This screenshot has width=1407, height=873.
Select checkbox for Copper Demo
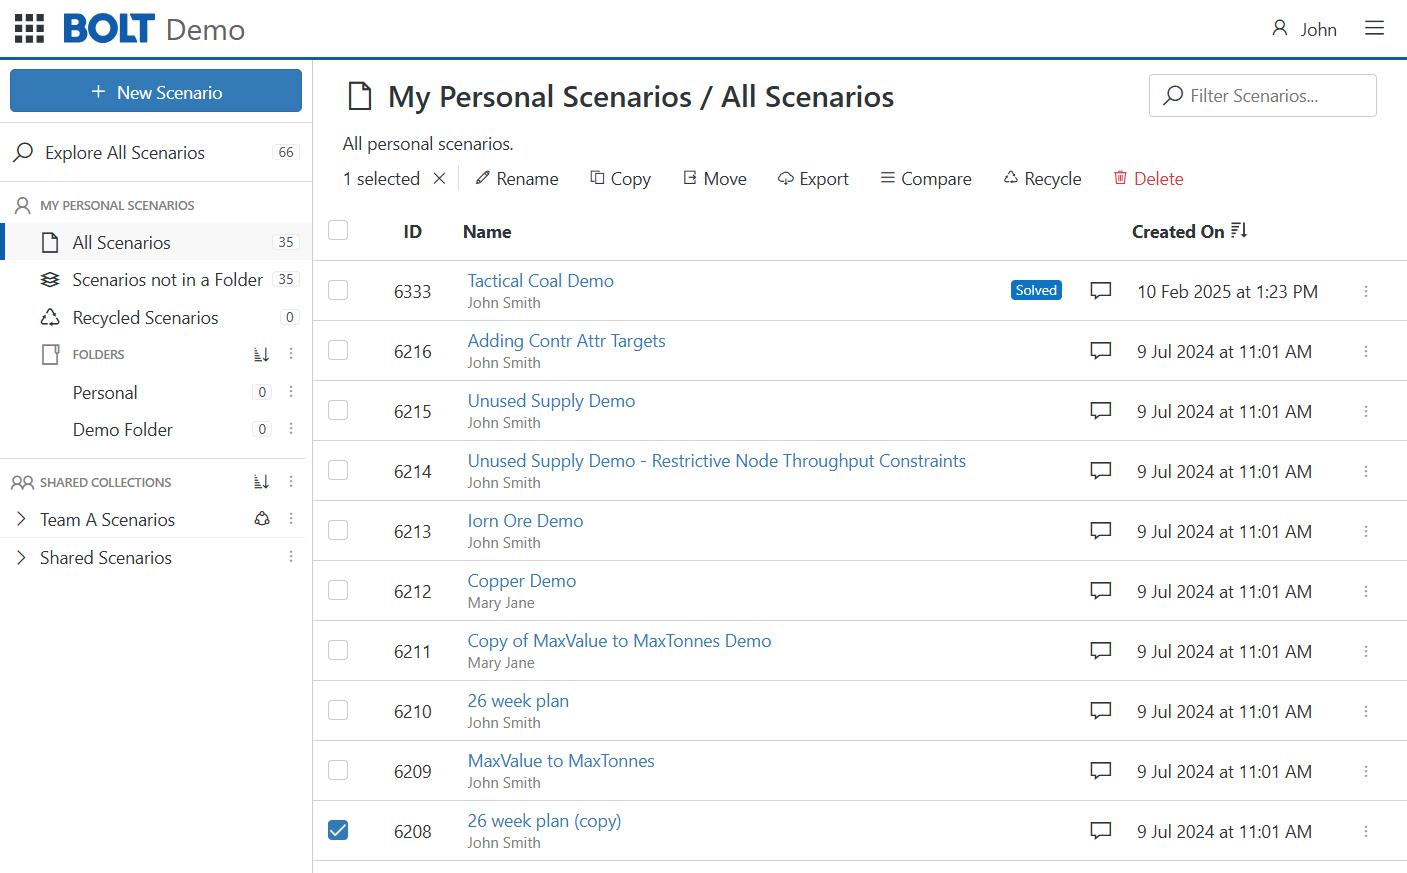(x=338, y=590)
